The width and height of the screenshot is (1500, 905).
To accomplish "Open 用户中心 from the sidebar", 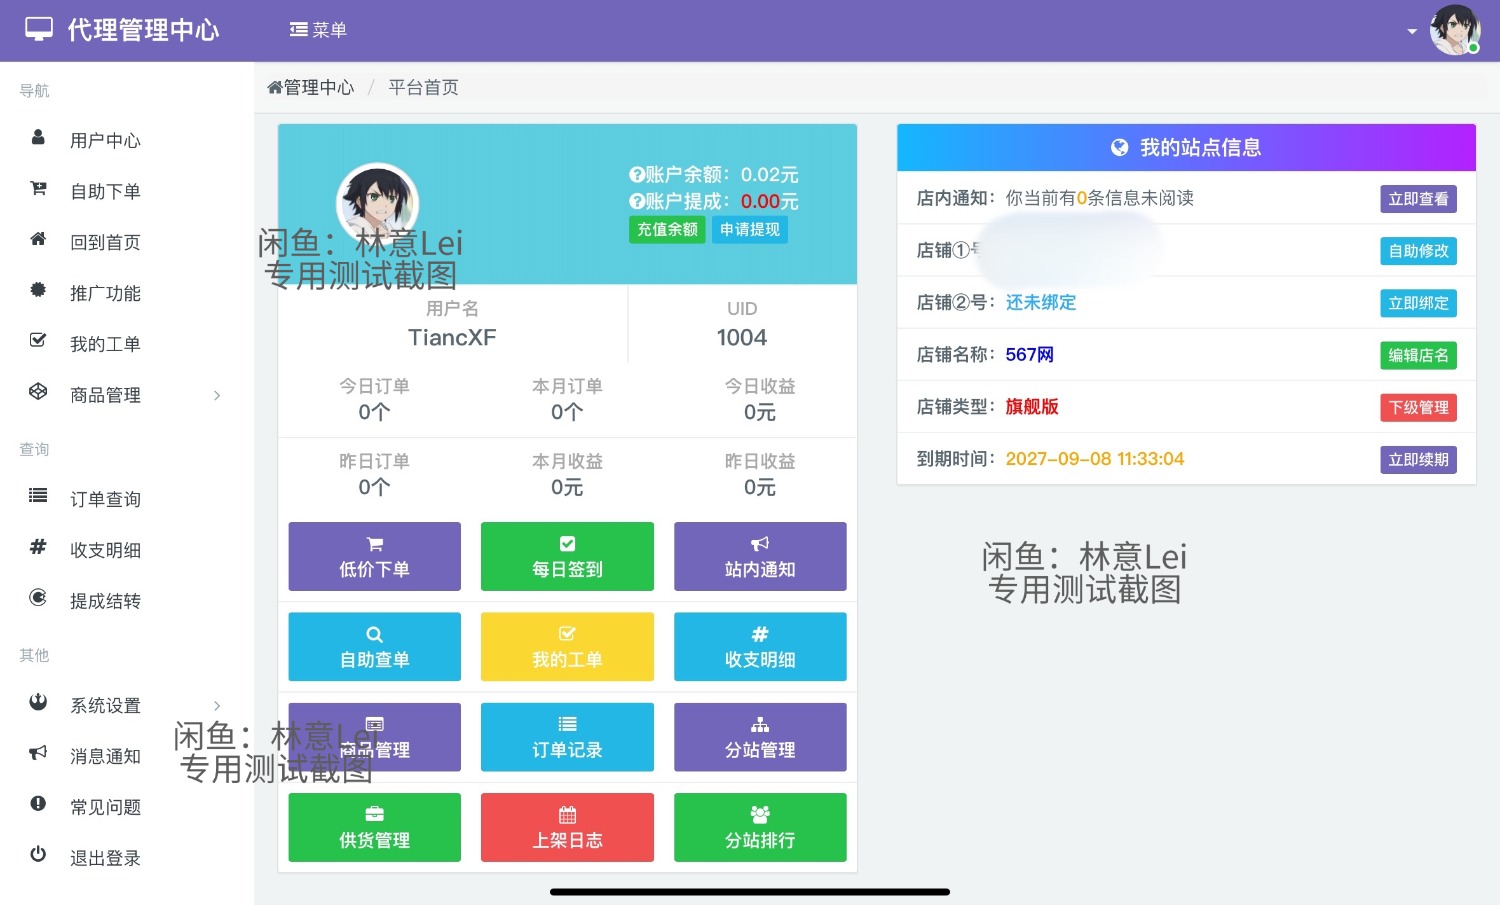I will click(x=105, y=140).
